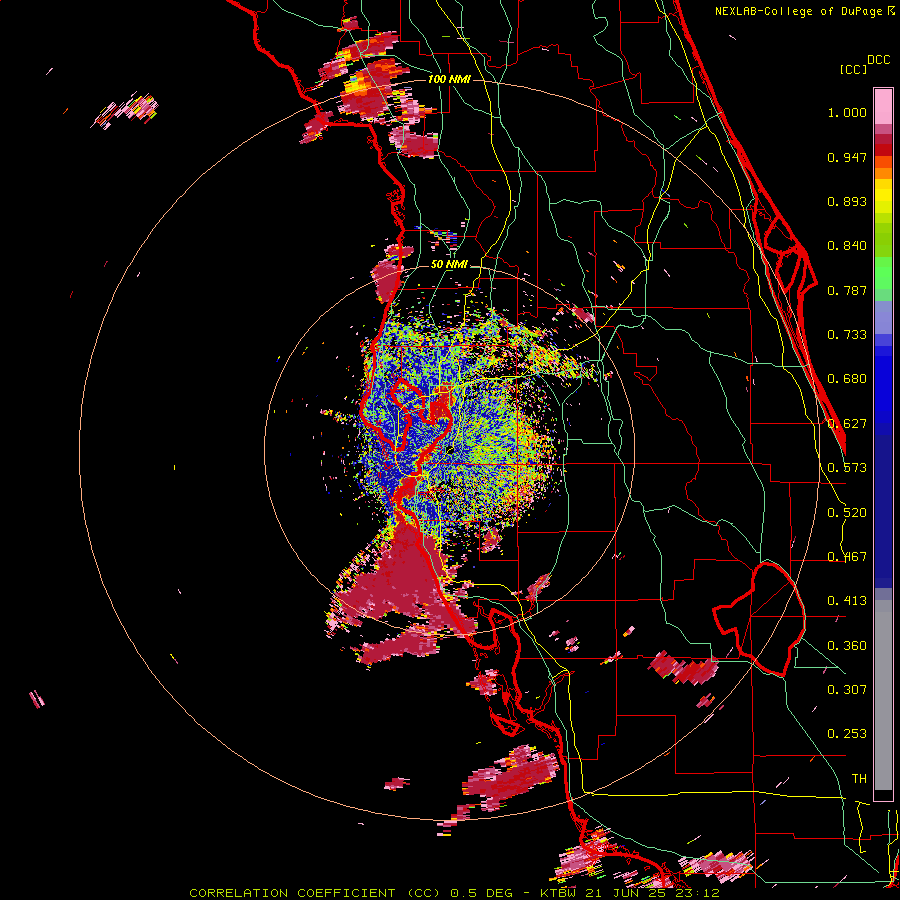Select the 0.520 scale value

(x=847, y=512)
